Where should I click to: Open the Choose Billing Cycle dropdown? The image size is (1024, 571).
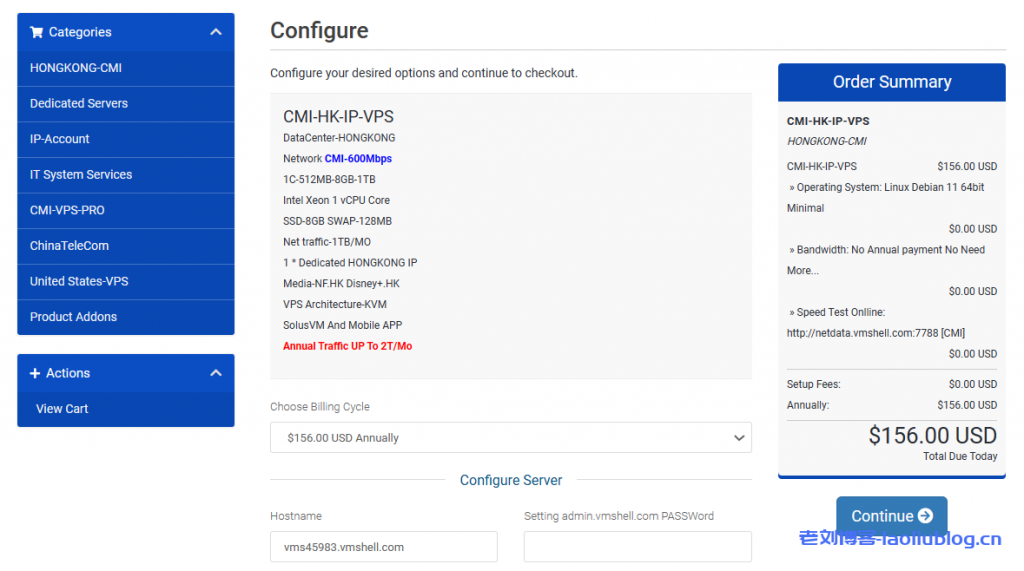[x=510, y=438]
